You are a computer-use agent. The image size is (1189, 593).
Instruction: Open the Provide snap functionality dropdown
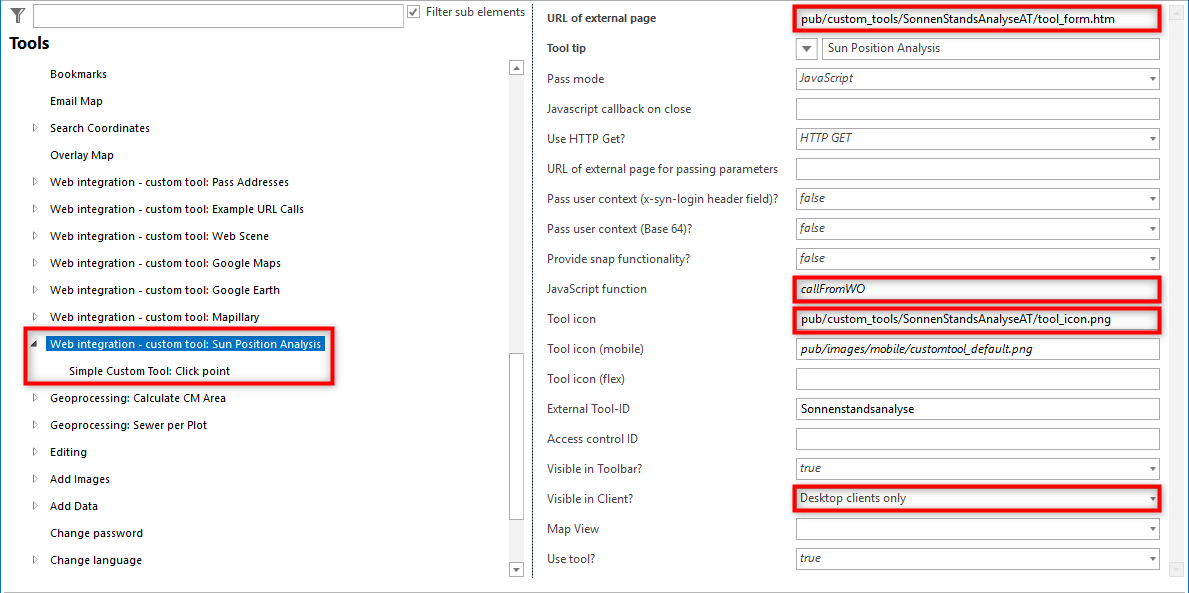tap(1150, 258)
